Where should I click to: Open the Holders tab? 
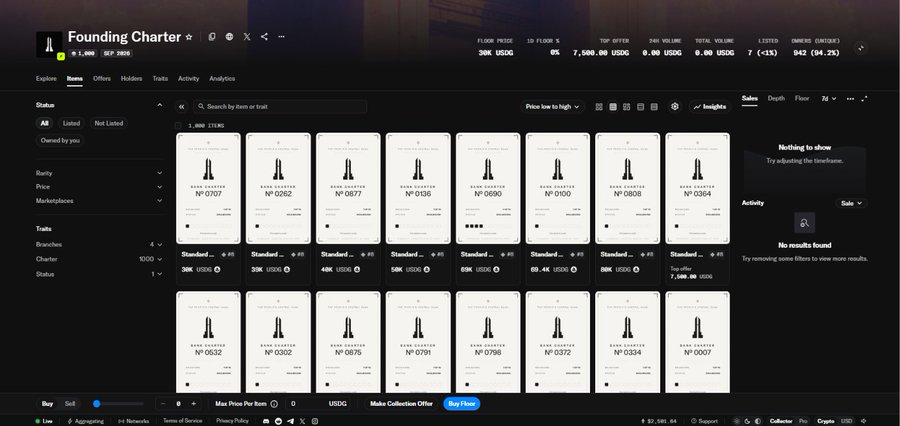click(x=131, y=79)
